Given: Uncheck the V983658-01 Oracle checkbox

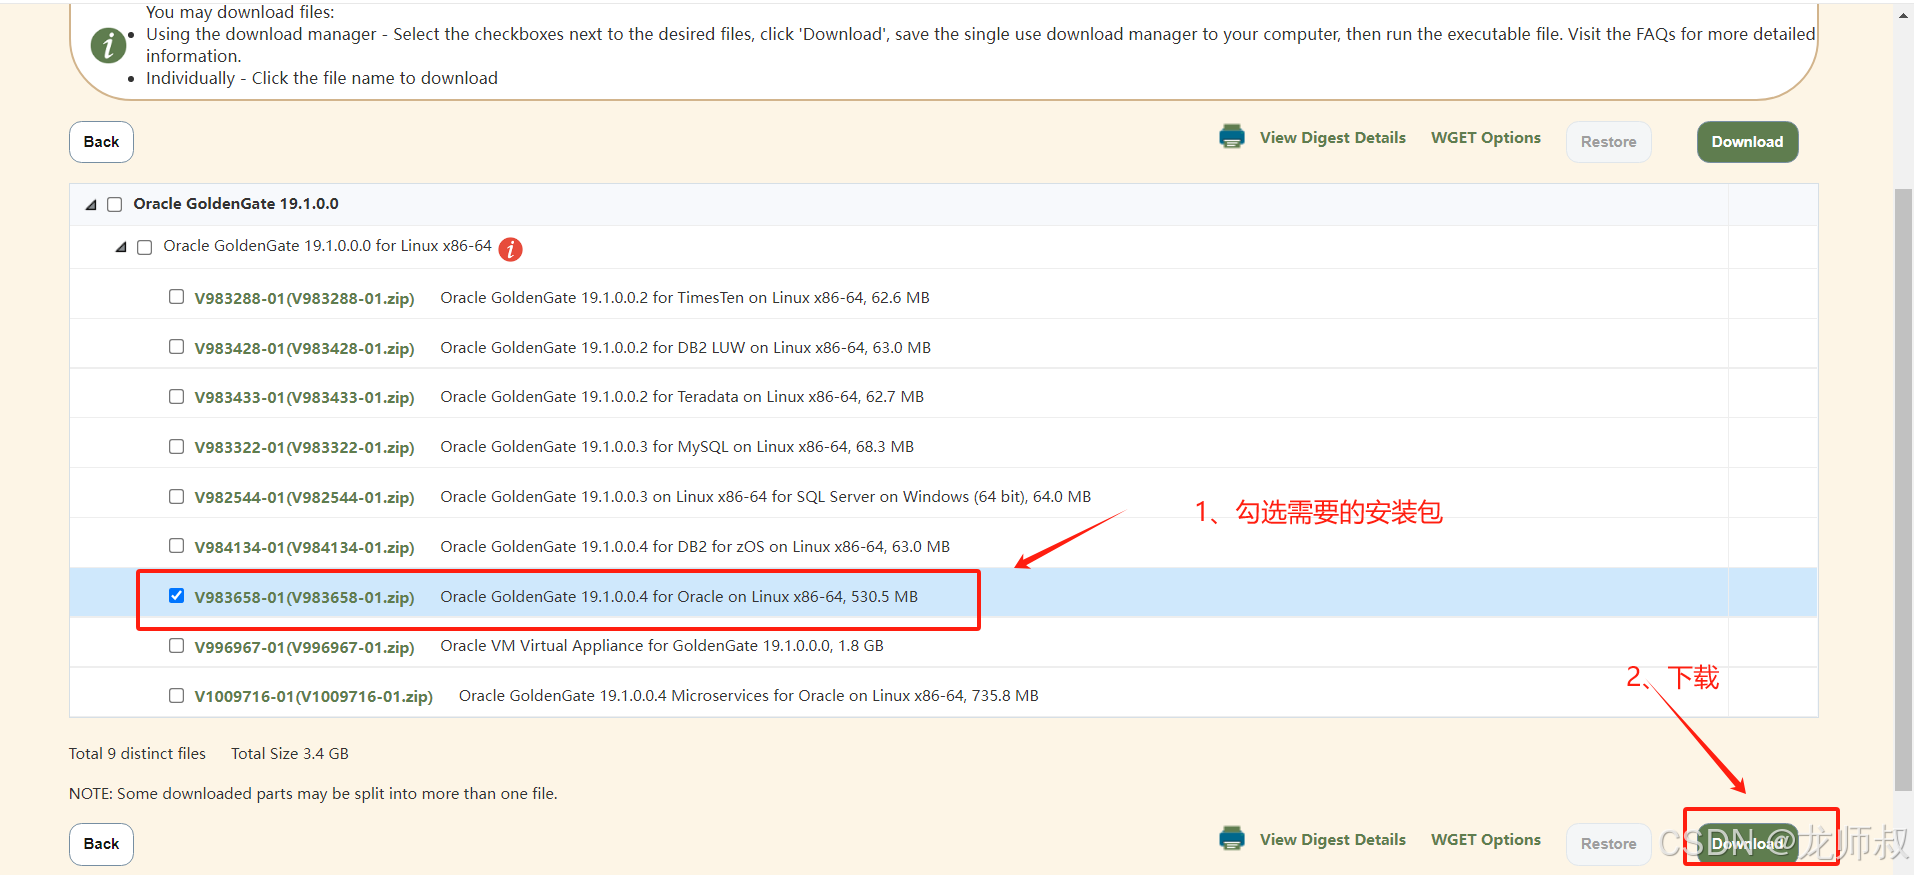Looking at the screenshot, I should point(177,596).
